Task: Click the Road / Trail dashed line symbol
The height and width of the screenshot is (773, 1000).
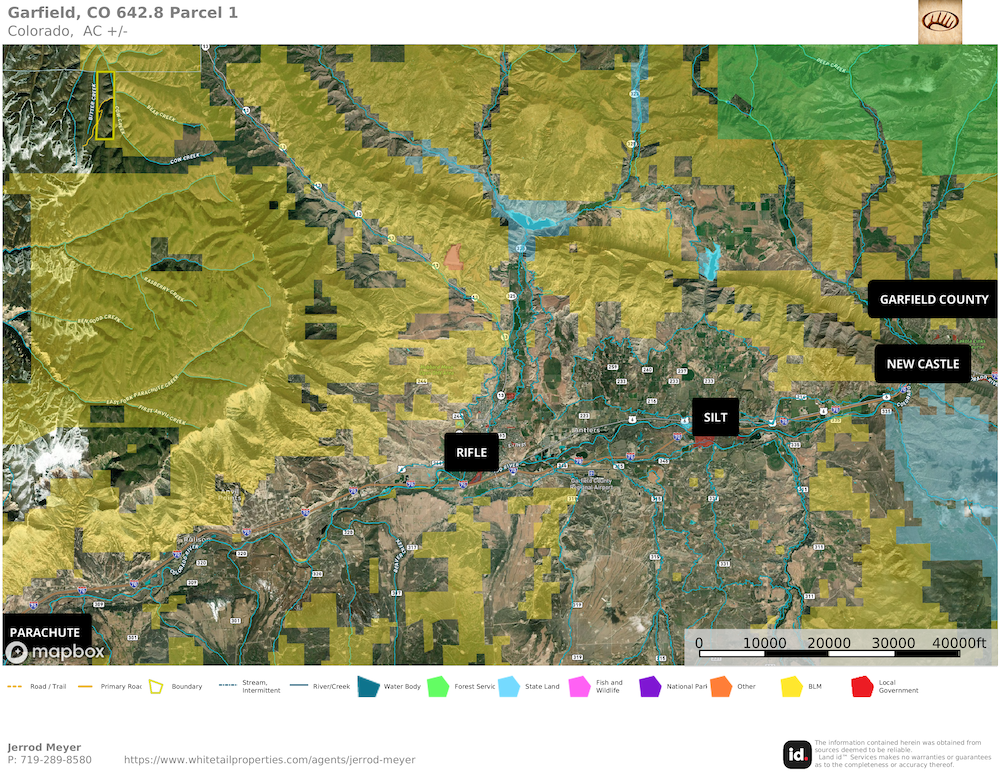Action: click(15, 687)
